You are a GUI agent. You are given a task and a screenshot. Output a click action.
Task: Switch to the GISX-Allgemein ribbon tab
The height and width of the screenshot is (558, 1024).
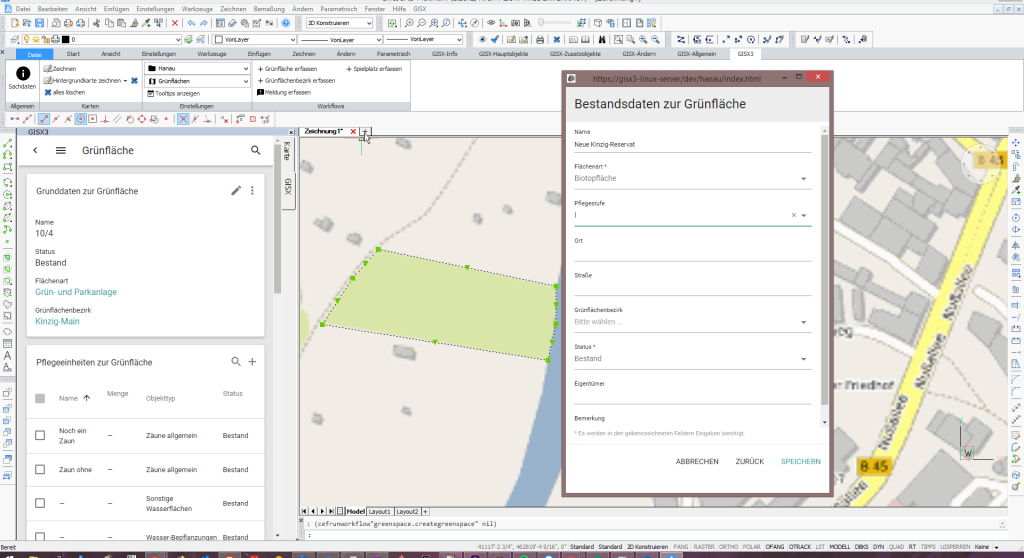697,54
